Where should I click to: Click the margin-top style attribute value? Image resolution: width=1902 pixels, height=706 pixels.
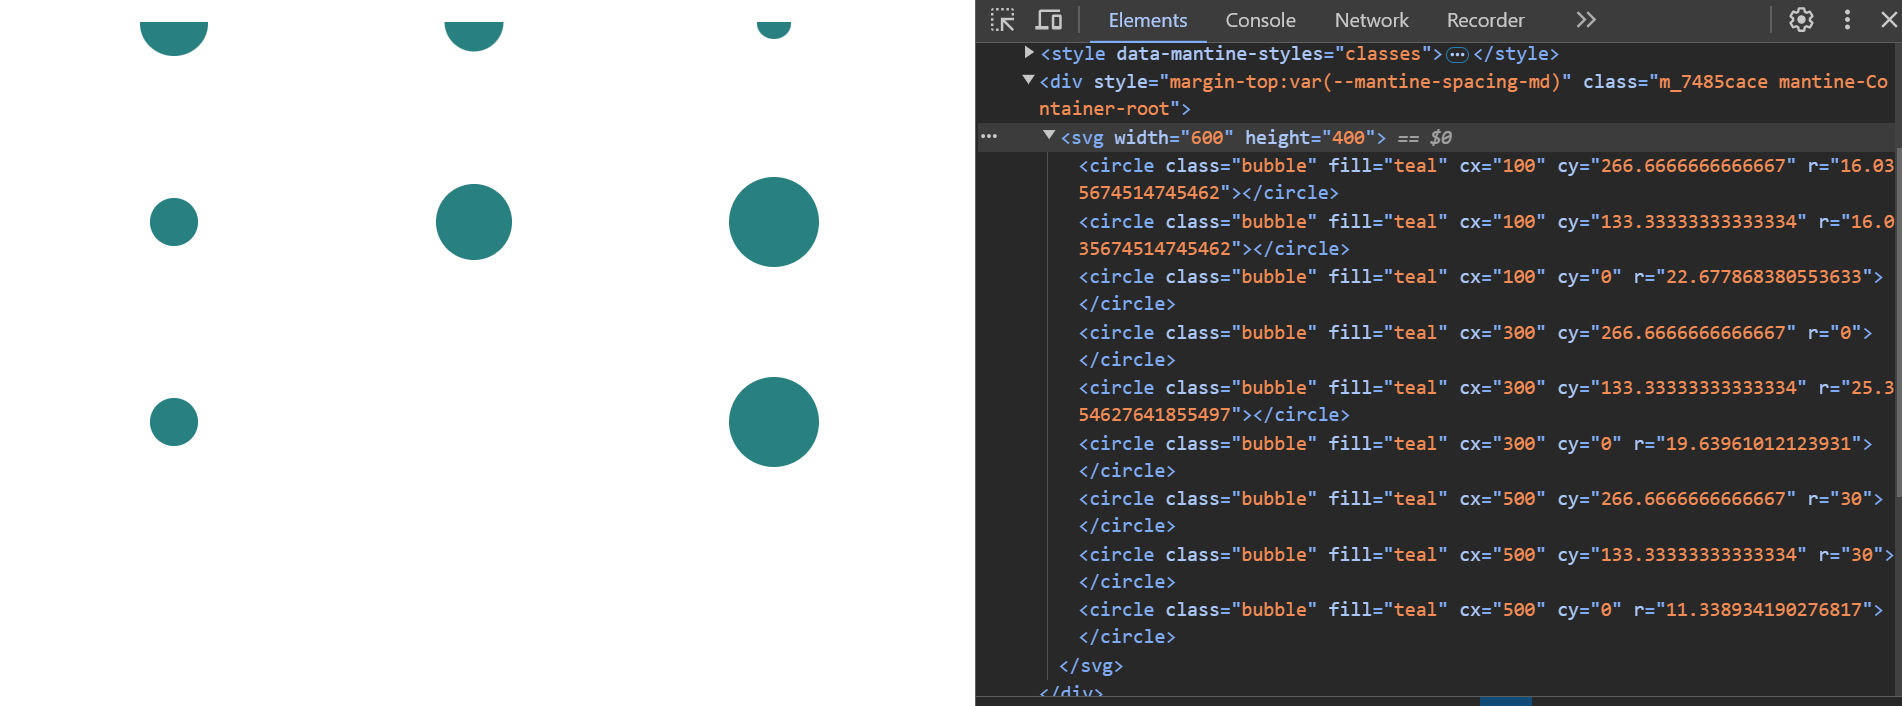pyautogui.click(x=1365, y=81)
